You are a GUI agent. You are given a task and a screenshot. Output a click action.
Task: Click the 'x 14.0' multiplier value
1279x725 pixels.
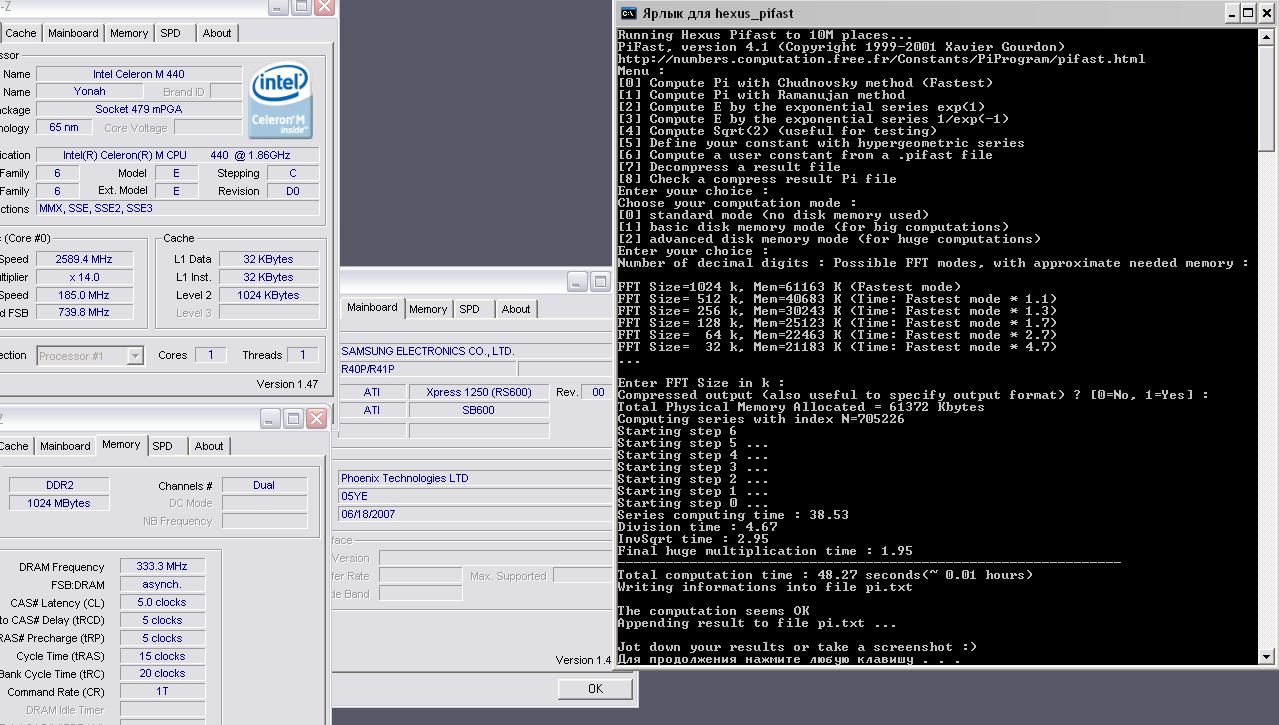pyautogui.click(x=84, y=277)
